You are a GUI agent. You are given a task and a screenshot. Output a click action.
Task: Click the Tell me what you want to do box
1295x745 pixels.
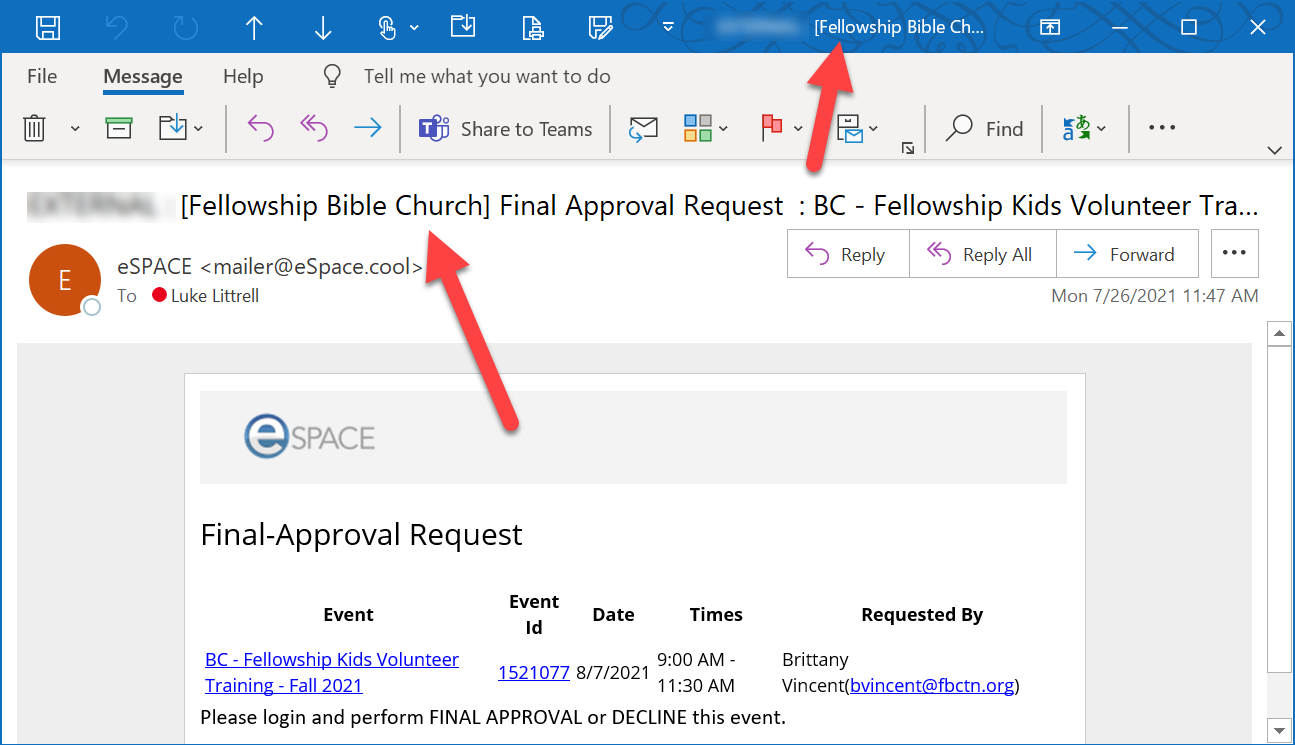(x=487, y=76)
